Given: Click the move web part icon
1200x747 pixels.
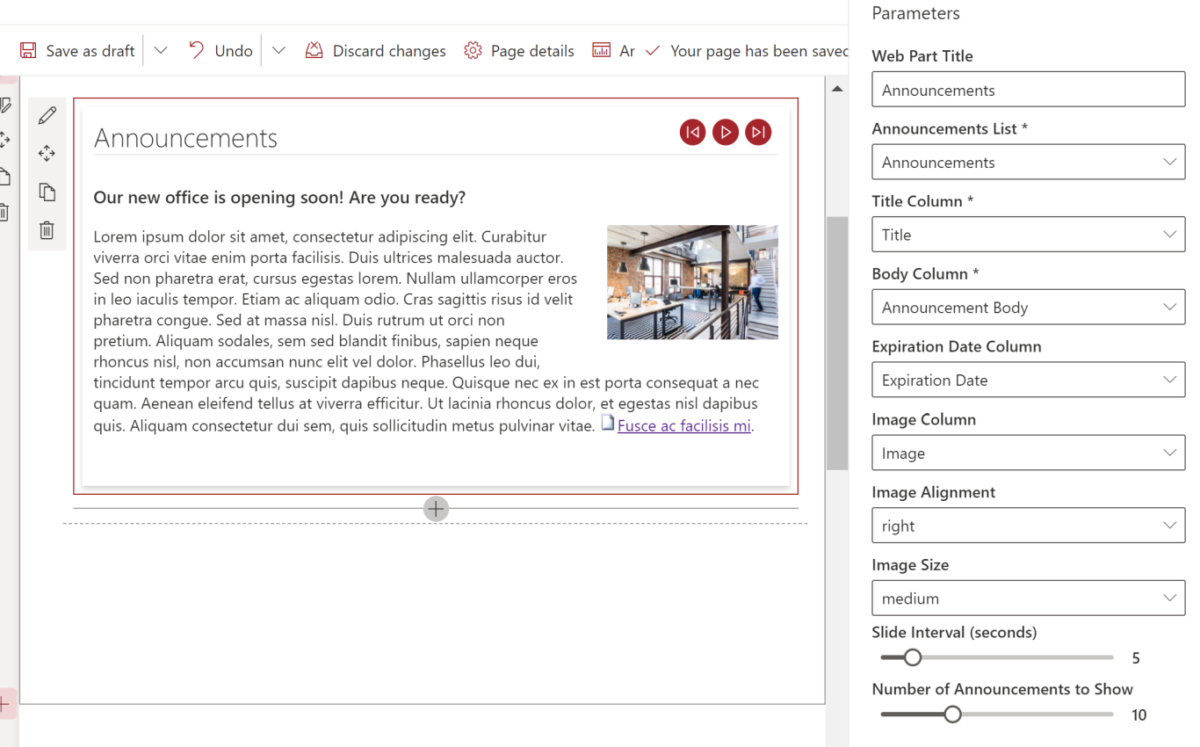Looking at the screenshot, I should pos(47,153).
